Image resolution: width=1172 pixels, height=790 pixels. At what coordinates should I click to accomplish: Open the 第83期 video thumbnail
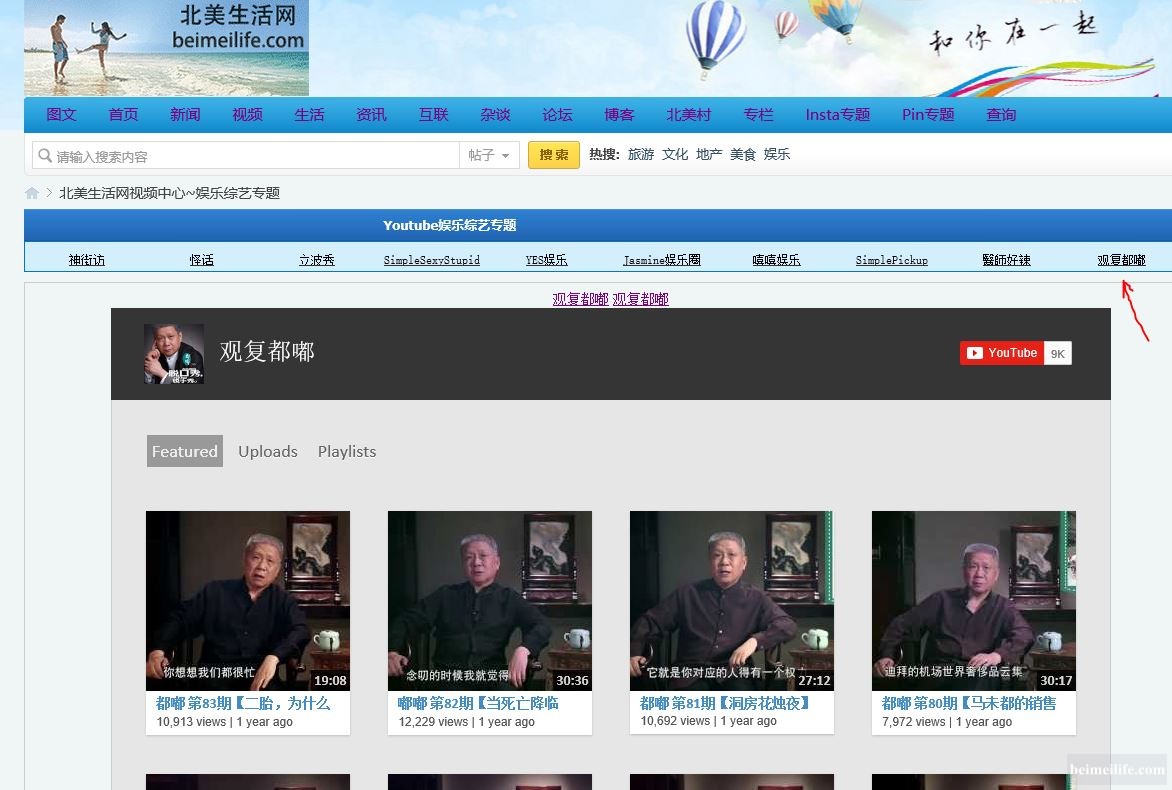248,600
